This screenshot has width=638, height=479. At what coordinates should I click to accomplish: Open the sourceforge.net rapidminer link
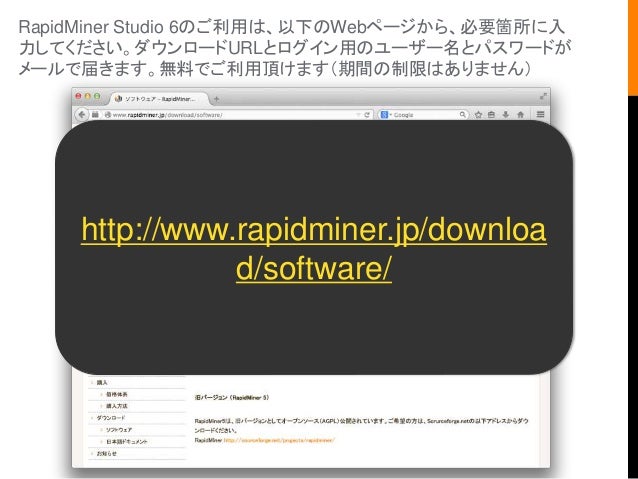point(279,440)
